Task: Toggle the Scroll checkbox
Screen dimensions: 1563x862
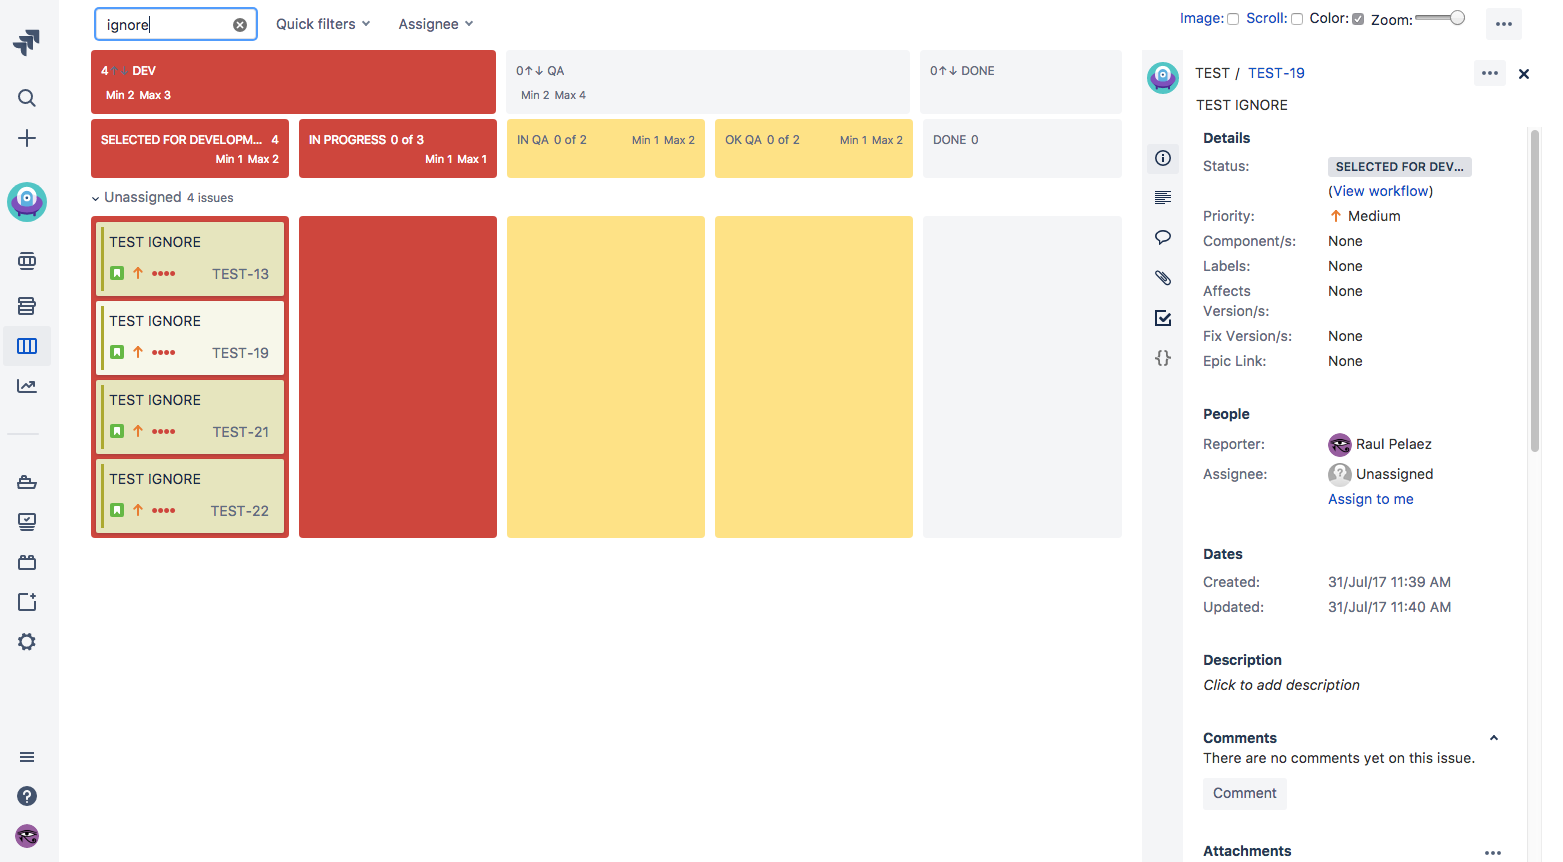Action: (1297, 19)
